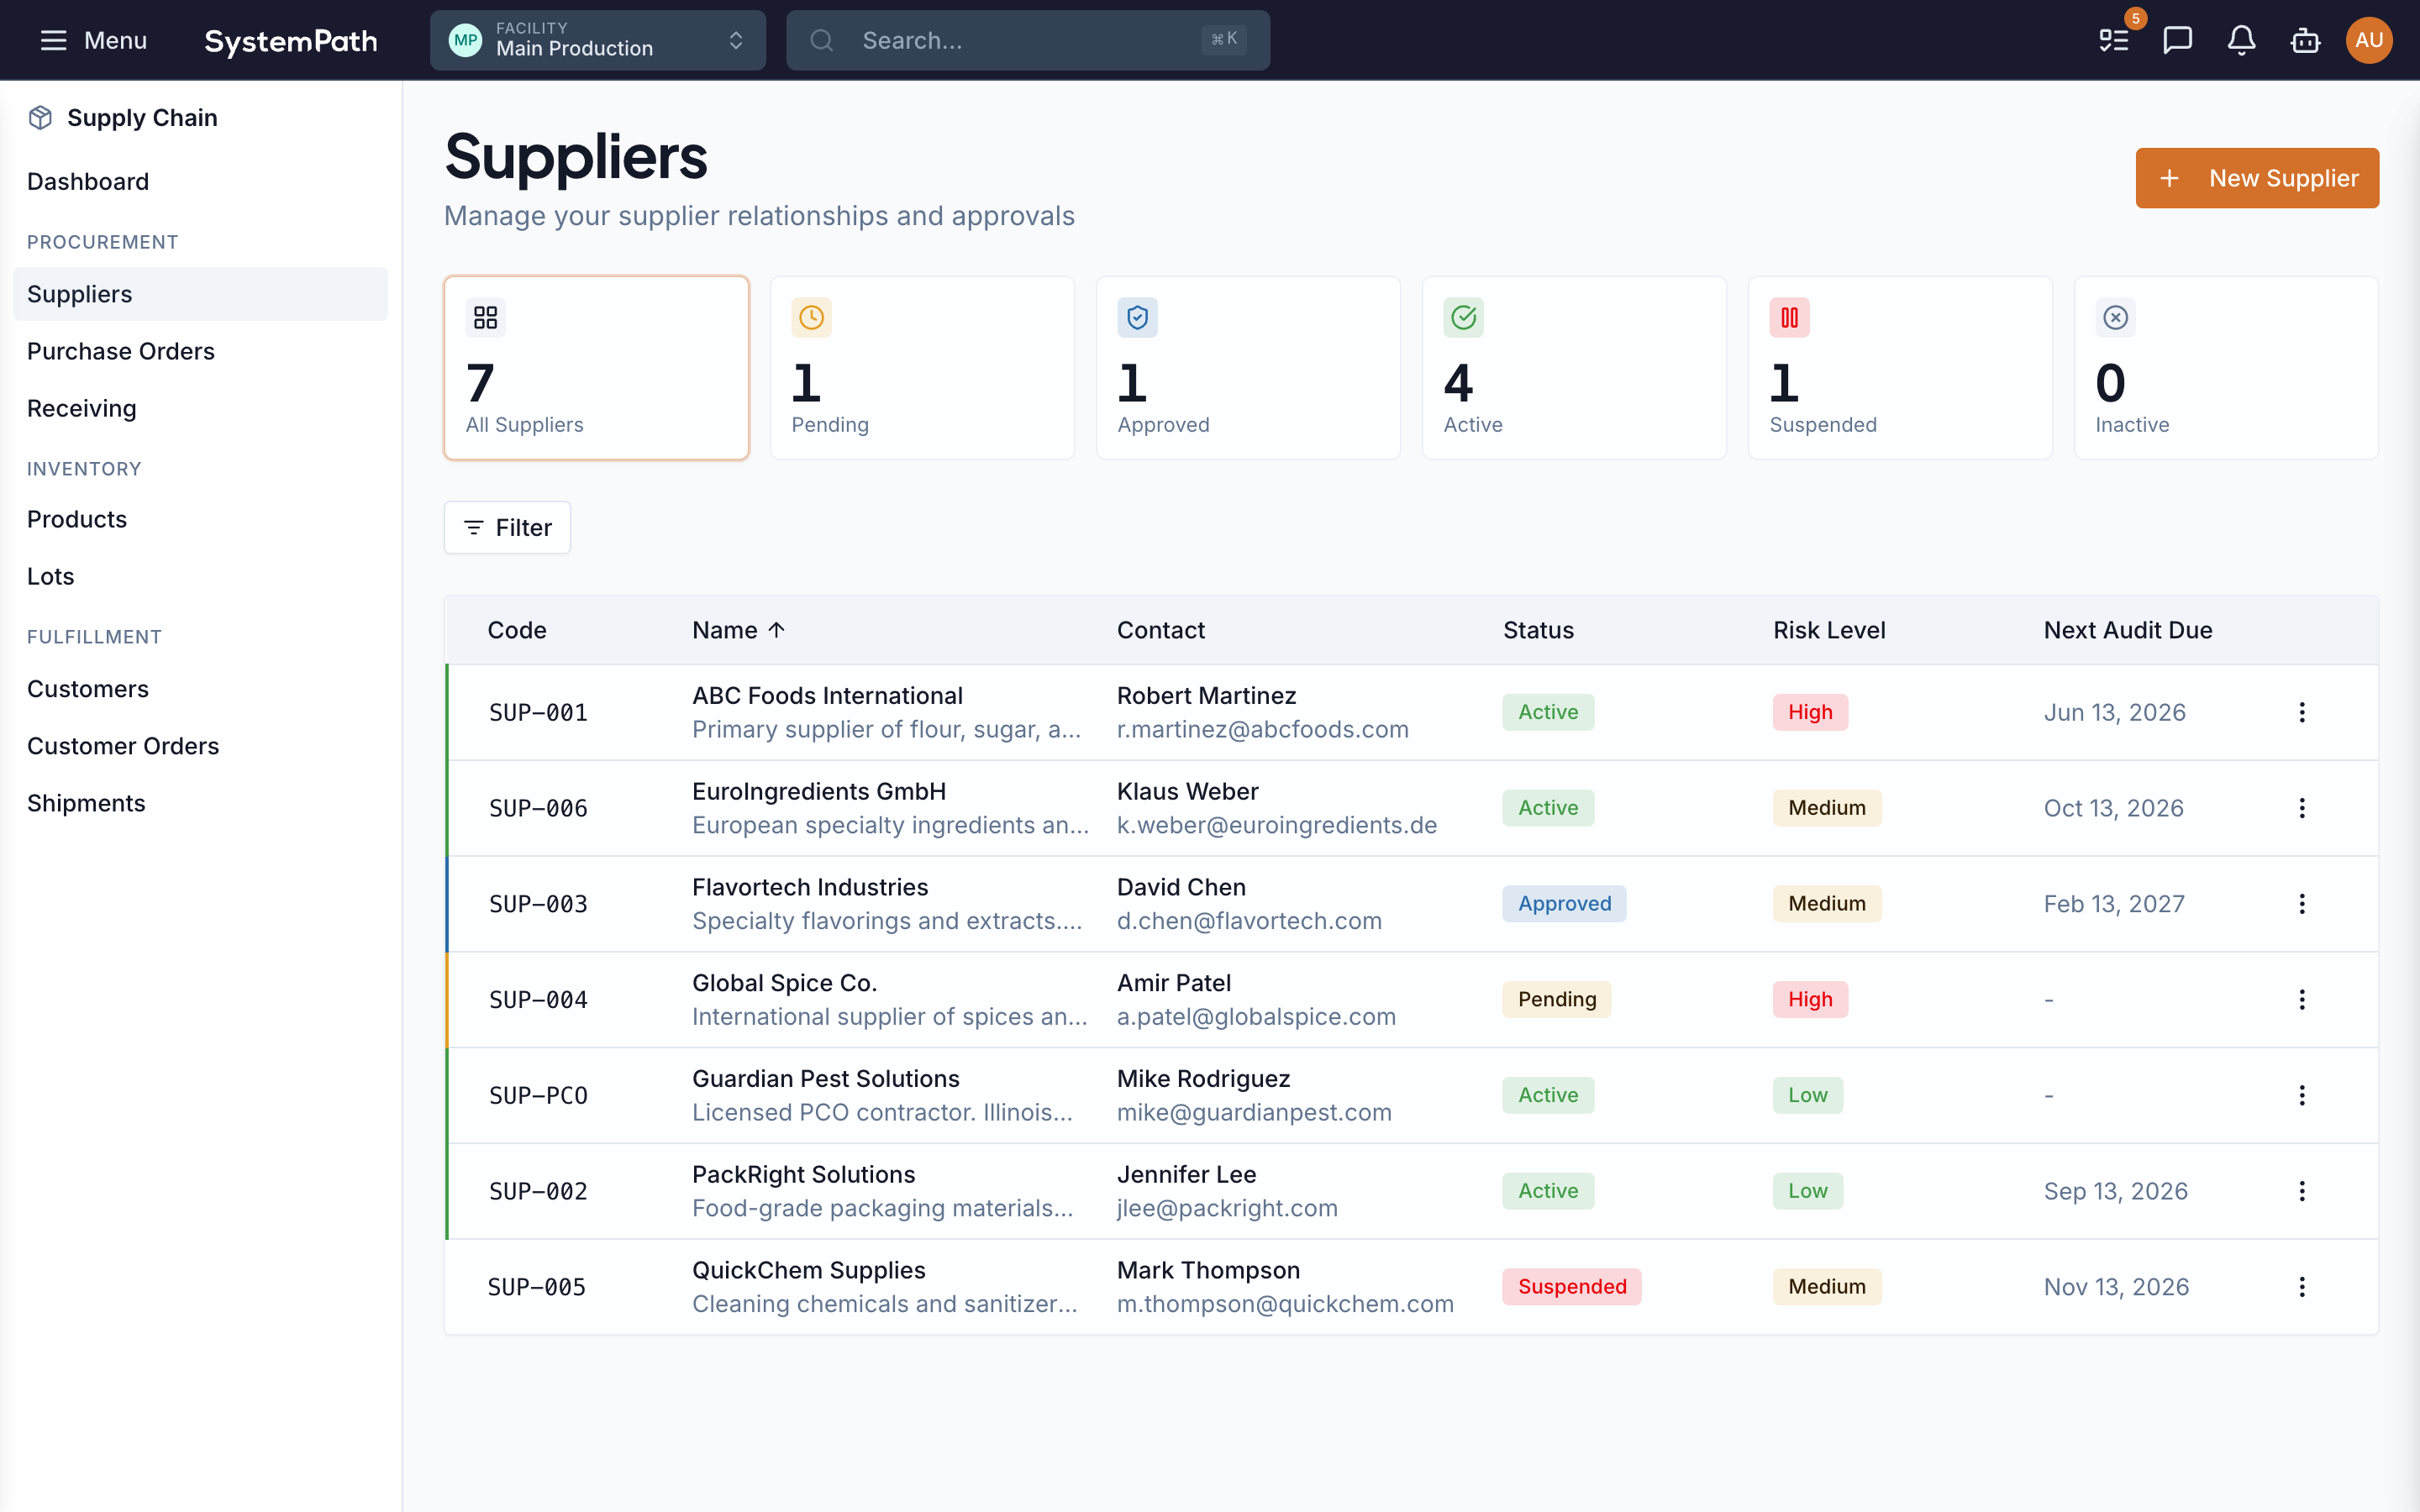Open the assistant robot icon
2420x1512 pixels.
2305,40
